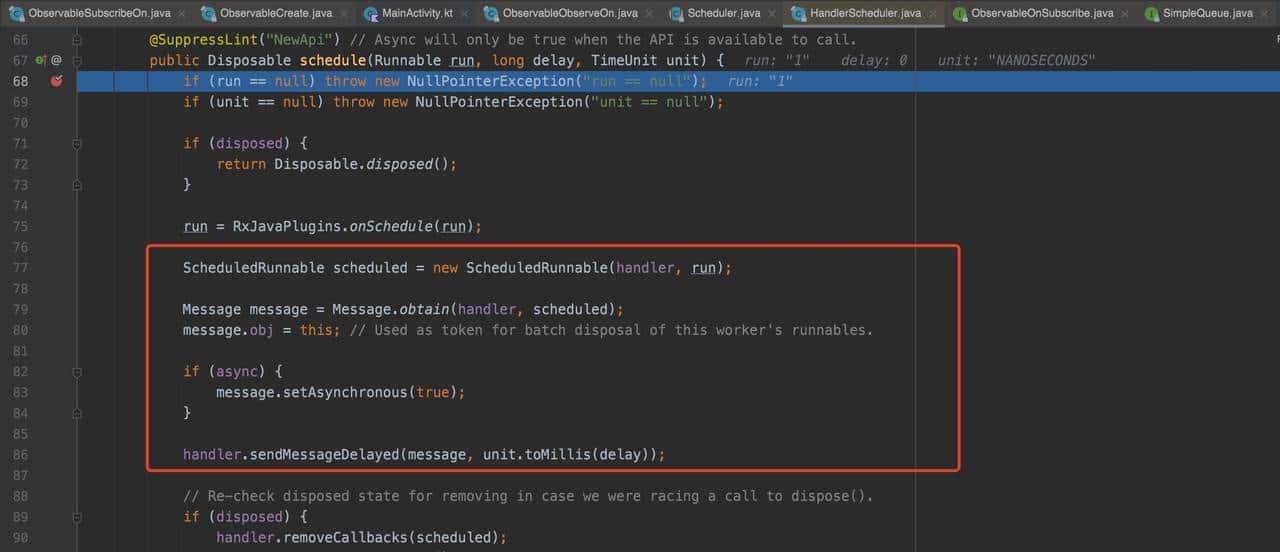
Task: Click message.obj = this statement
Action: pos(261,330)
